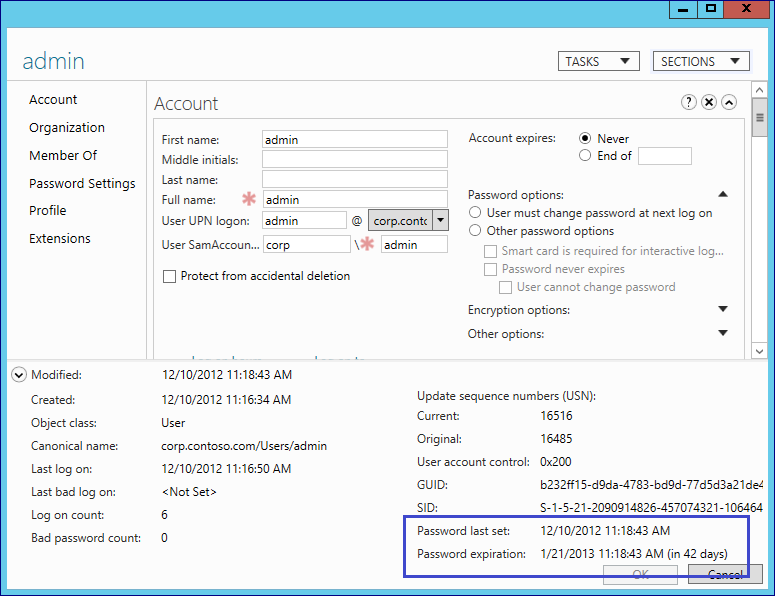The width and height of the screenshot is (775, 596).
Task: Collapse Password options triangle
Action: (x=723, y=194)
